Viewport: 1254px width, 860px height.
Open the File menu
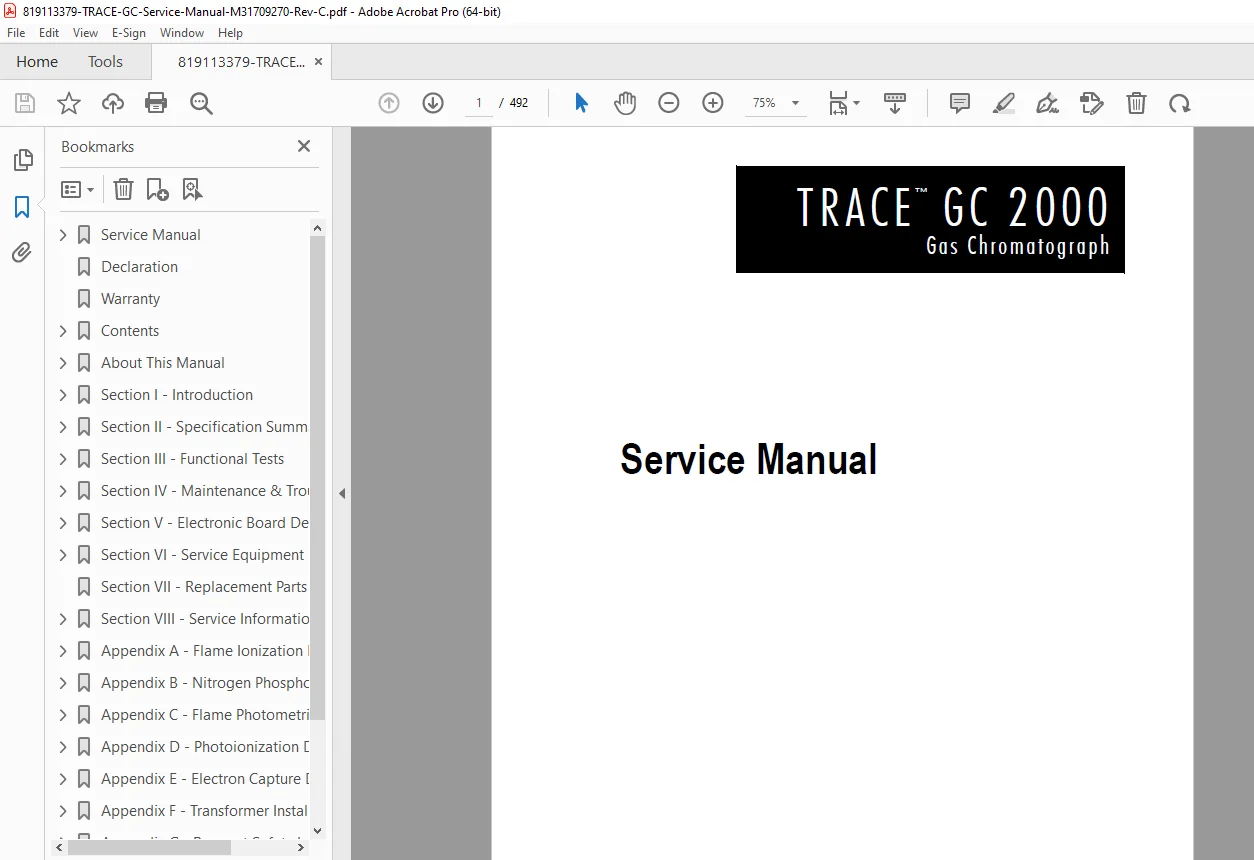(x=16, y=33)
